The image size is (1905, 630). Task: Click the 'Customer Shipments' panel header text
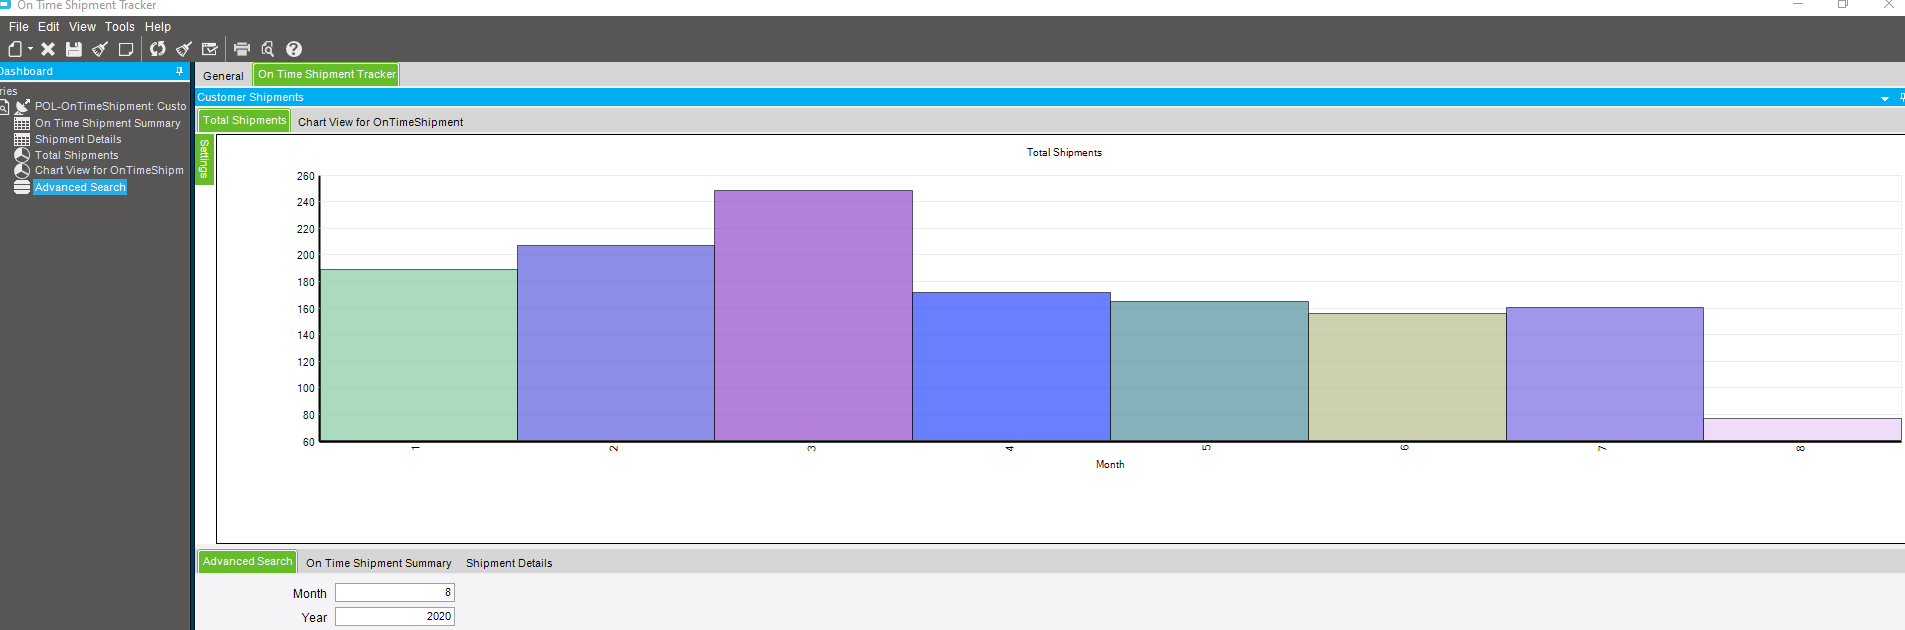[250, 97]
